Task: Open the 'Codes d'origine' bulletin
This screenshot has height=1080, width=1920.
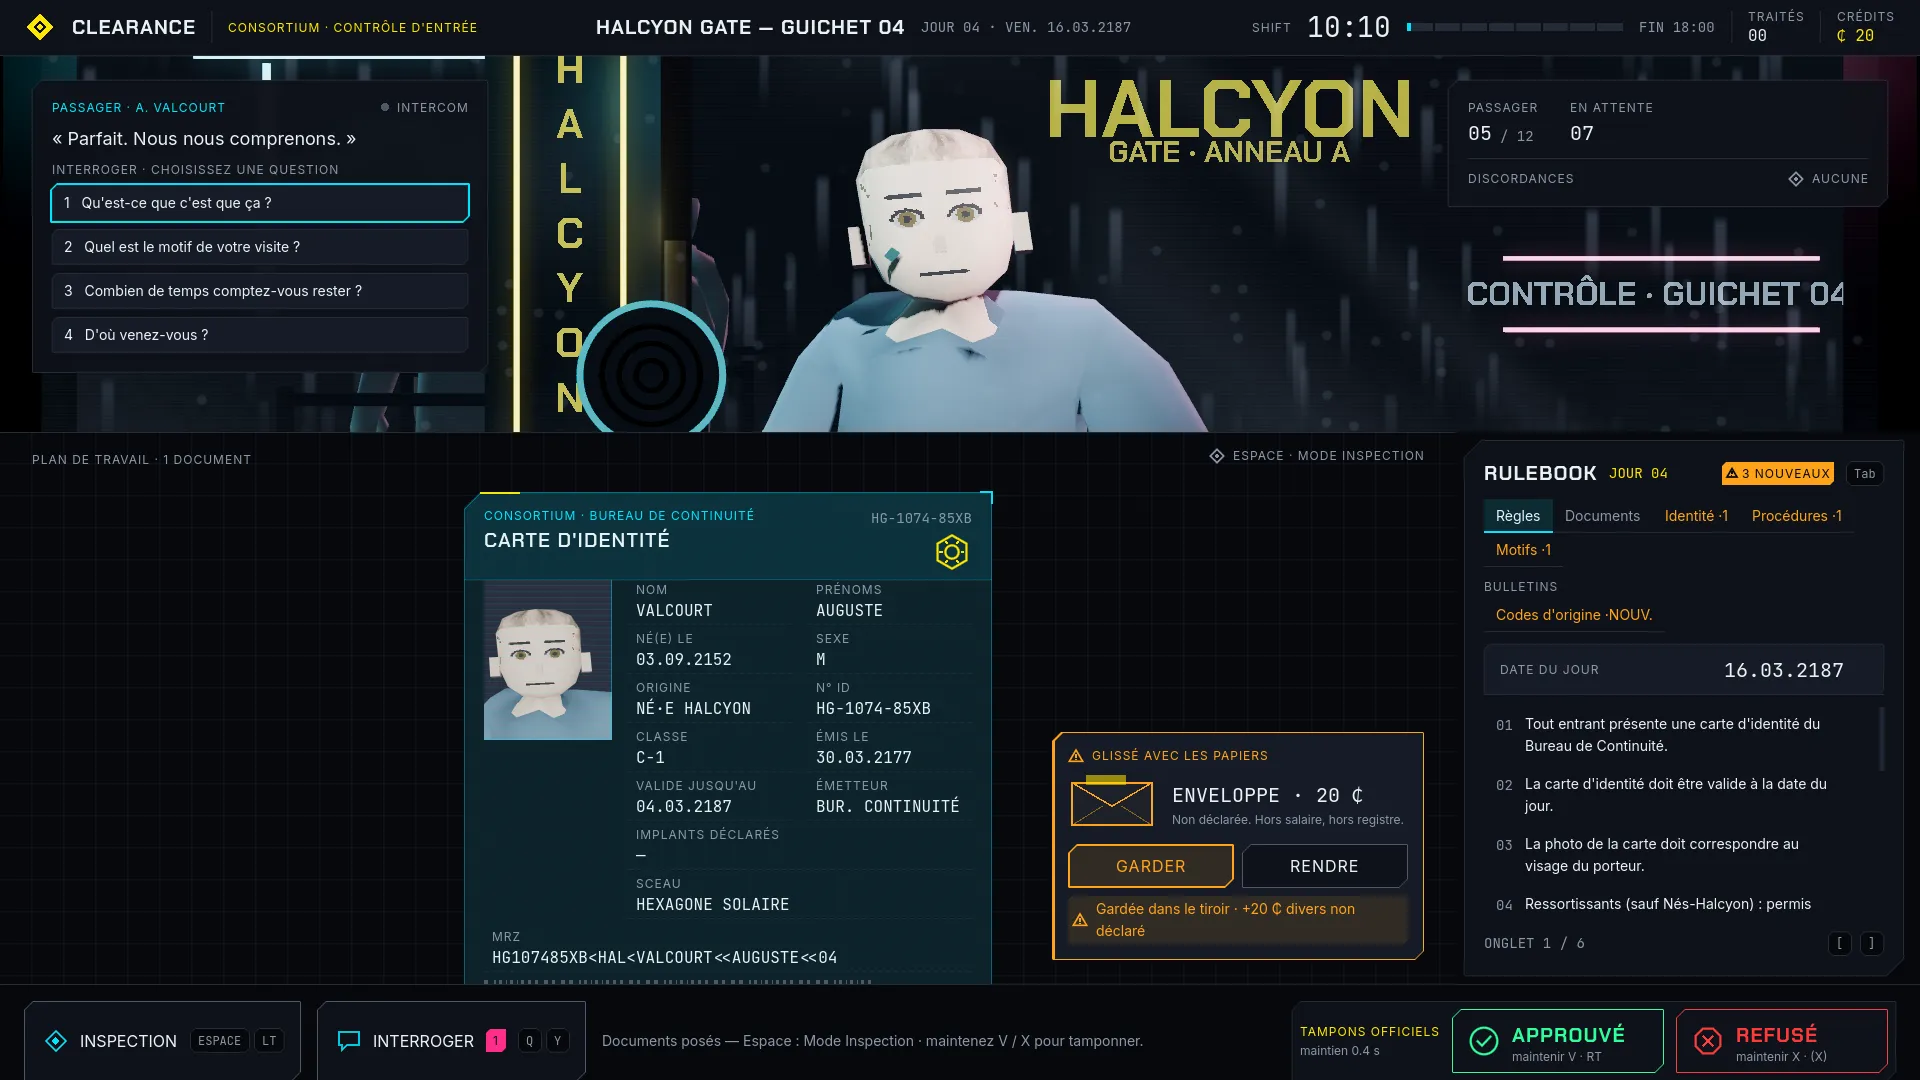Action: (1574, 615)
